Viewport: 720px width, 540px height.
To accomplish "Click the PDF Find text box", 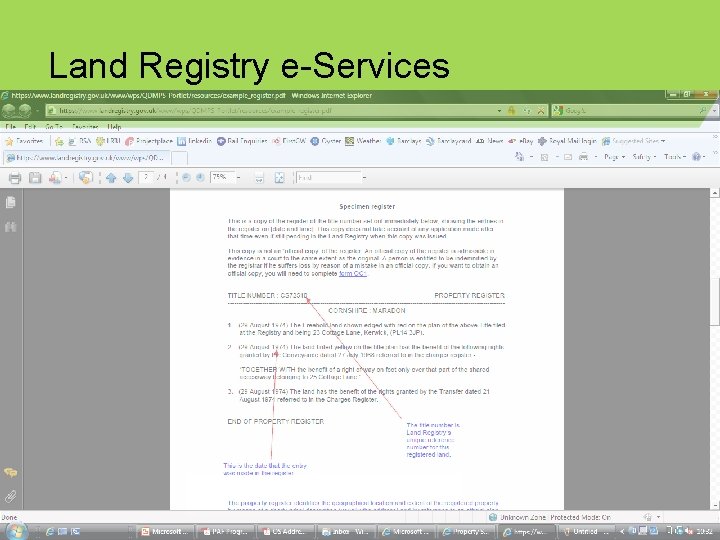I will coord(329,178).
